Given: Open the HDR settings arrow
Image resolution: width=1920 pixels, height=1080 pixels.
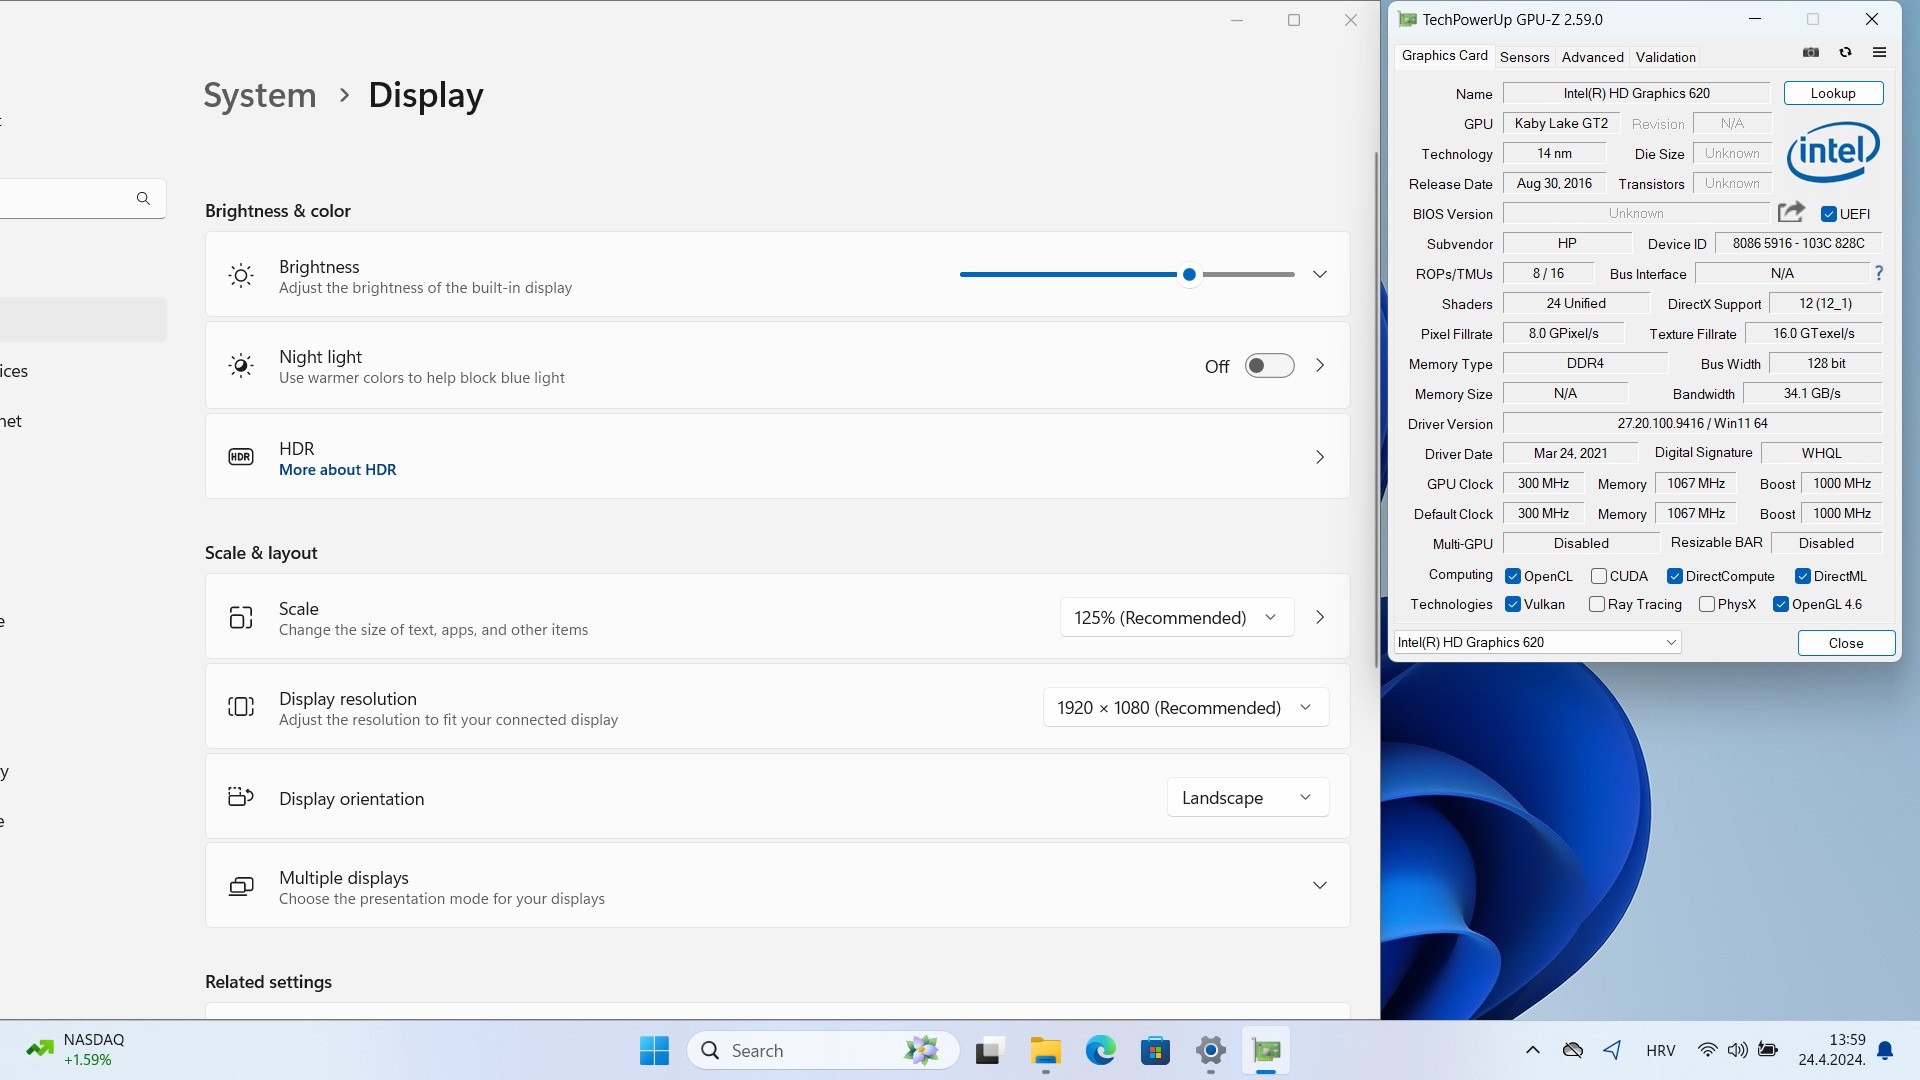Looking at the screenshot, I should [1320, 457].
